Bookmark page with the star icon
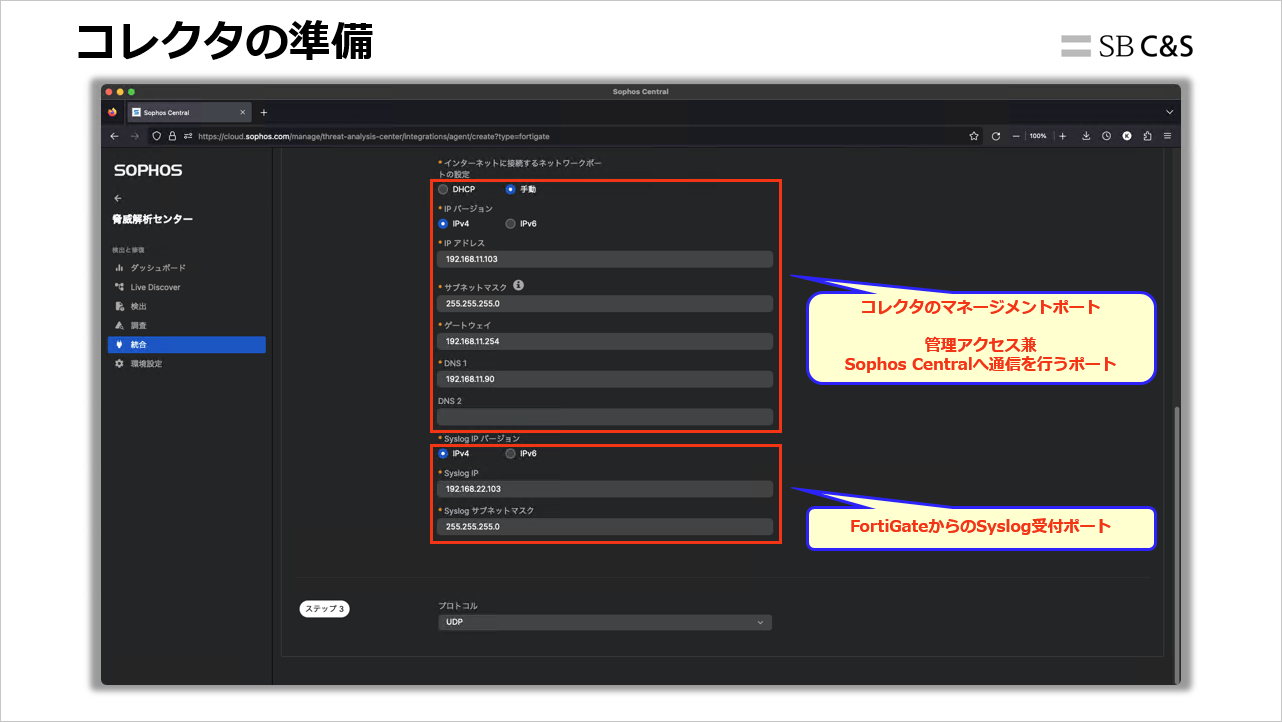The image size is (1282, 722). point(974,136)
